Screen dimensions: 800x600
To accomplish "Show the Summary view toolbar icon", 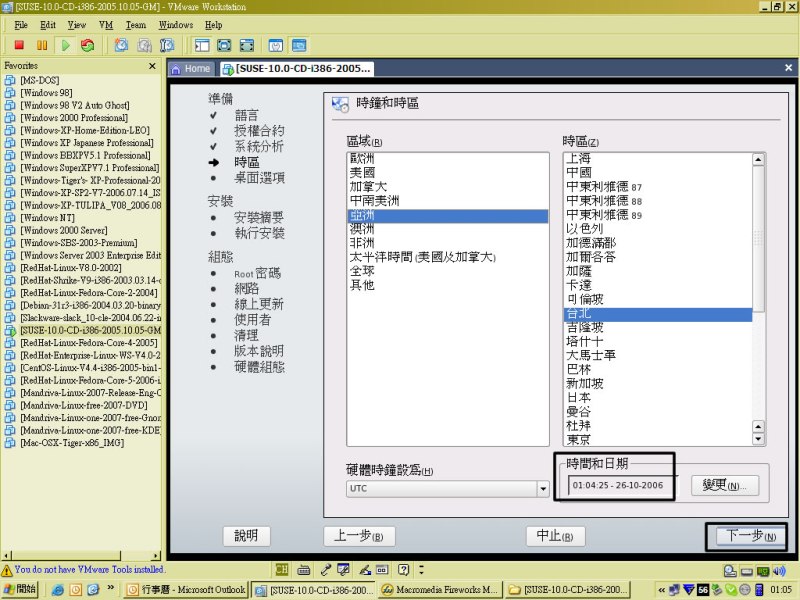I will point(276,45).
